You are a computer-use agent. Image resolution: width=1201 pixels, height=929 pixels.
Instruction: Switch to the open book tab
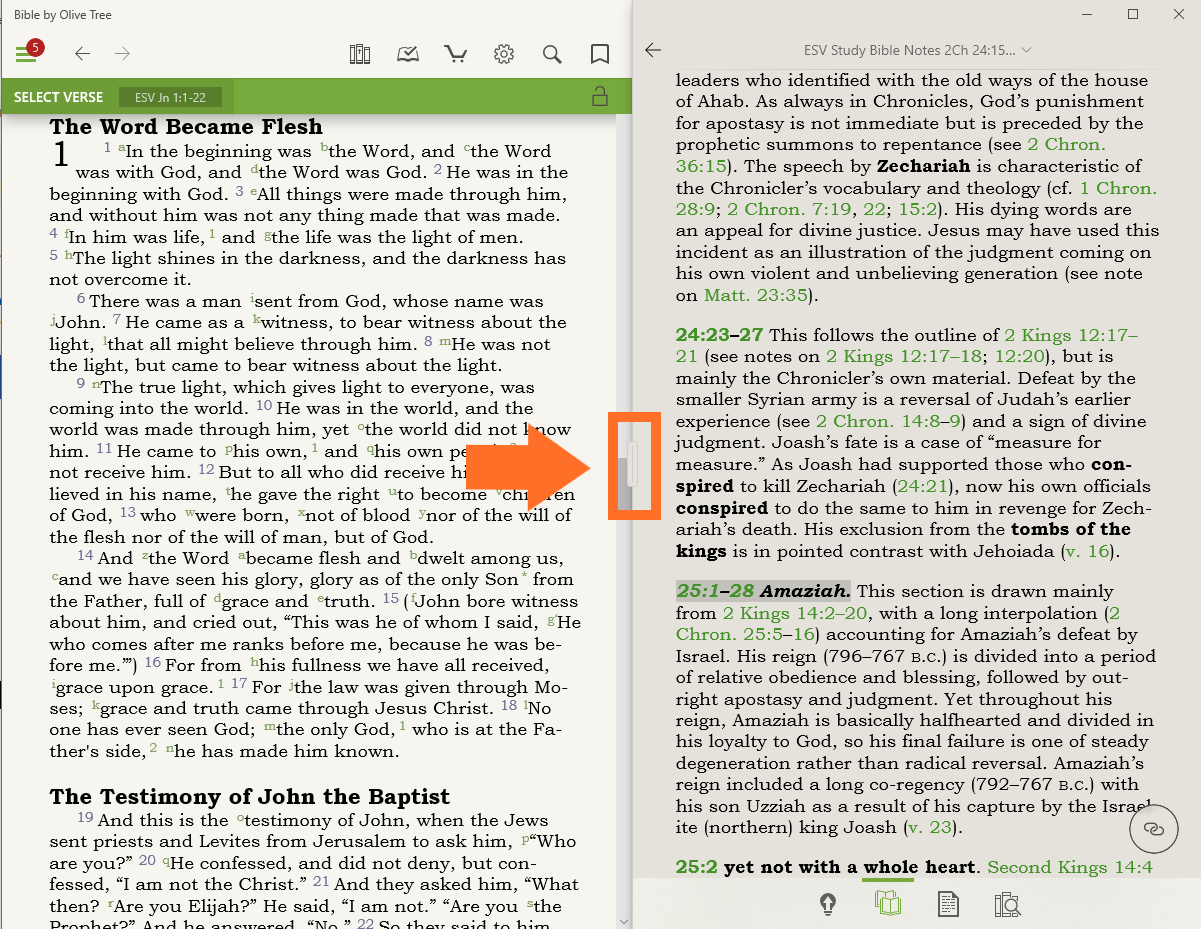pyautogui.click(x=888, y=904)
